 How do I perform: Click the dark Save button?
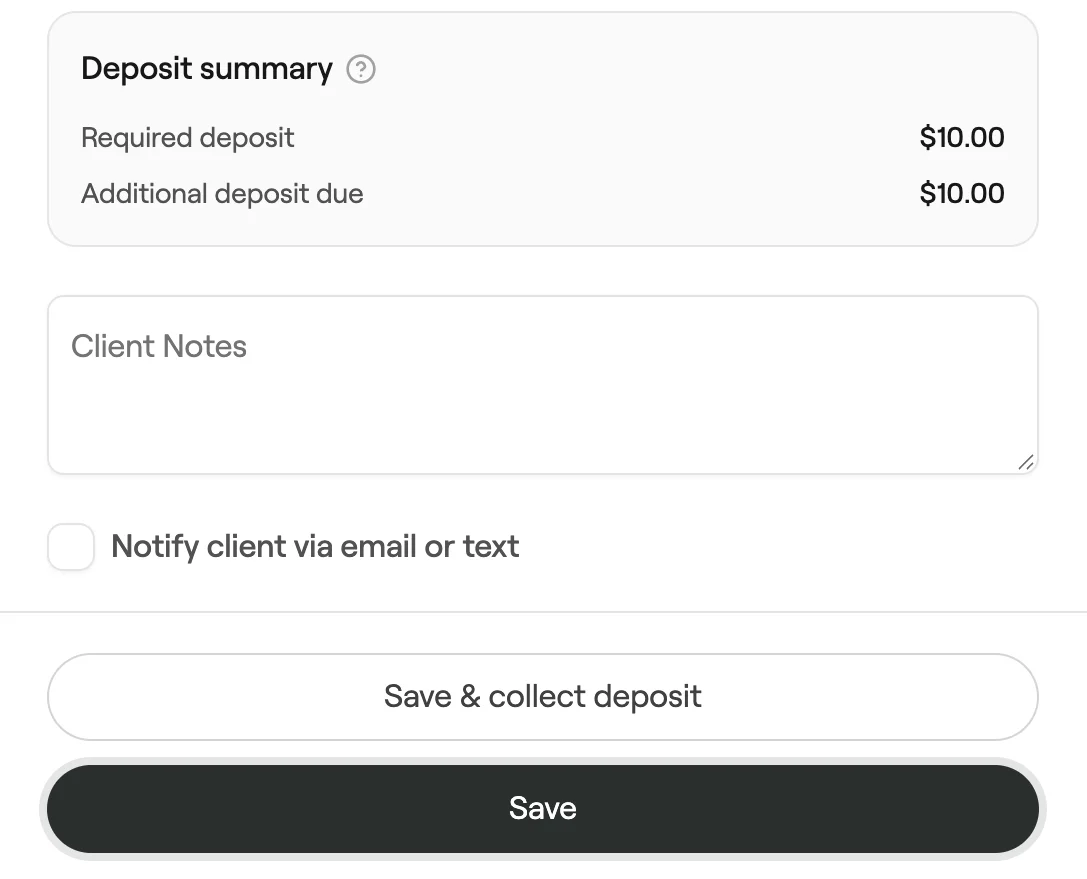pos(543,809)
